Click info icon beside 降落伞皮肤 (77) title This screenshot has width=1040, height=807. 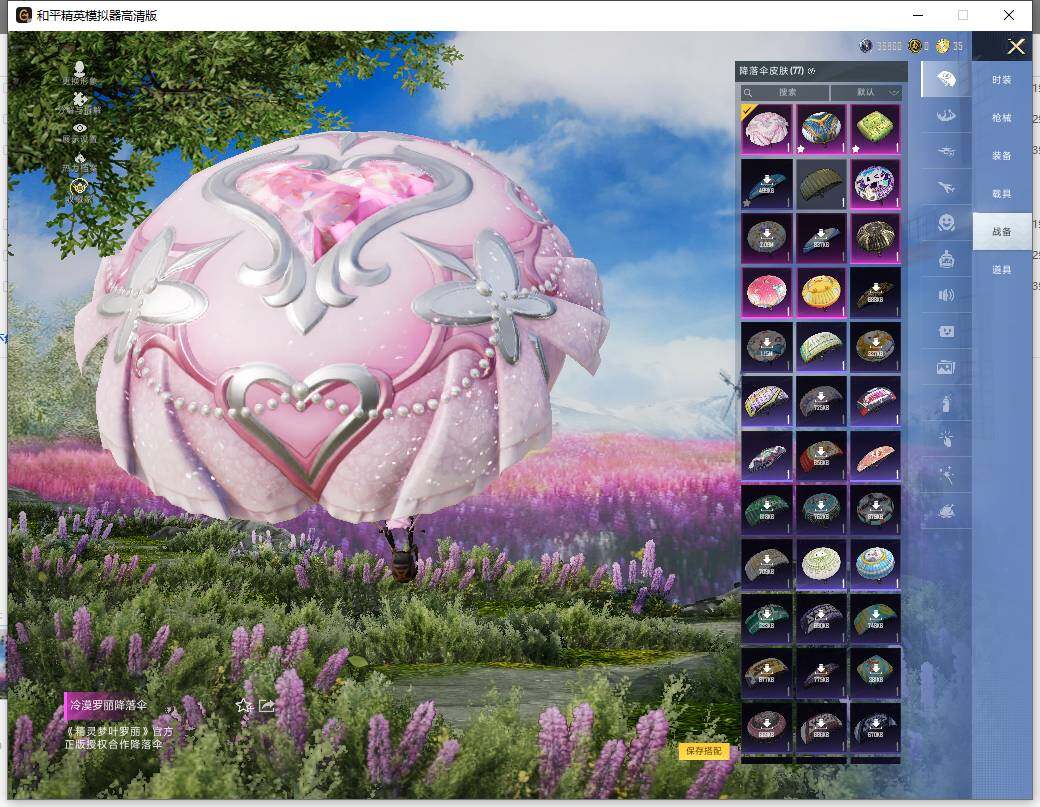(812, 71)
